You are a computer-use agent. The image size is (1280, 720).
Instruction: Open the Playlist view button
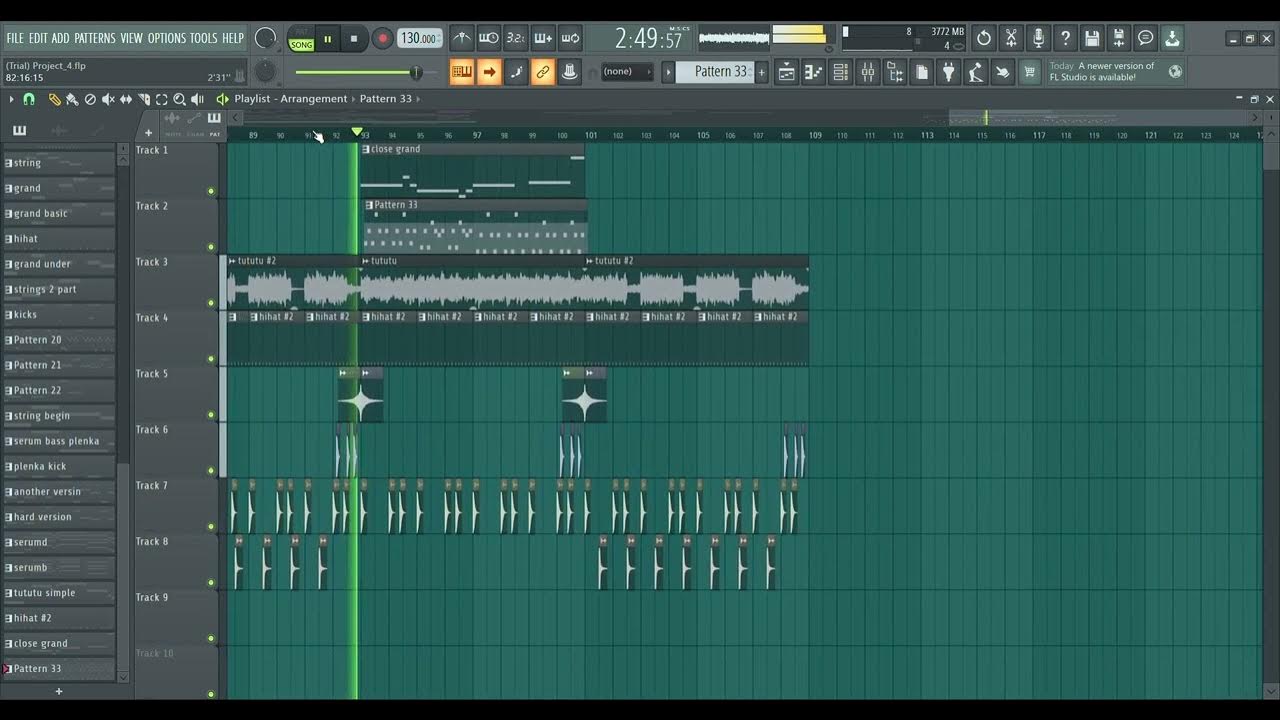point(786,72)
